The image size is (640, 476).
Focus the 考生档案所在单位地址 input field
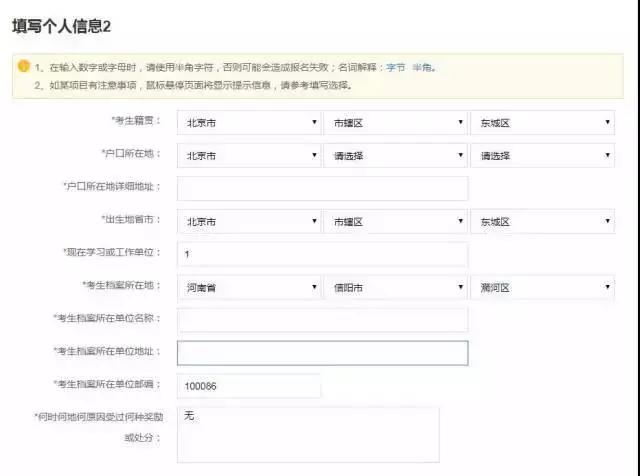tap(322, 353)
